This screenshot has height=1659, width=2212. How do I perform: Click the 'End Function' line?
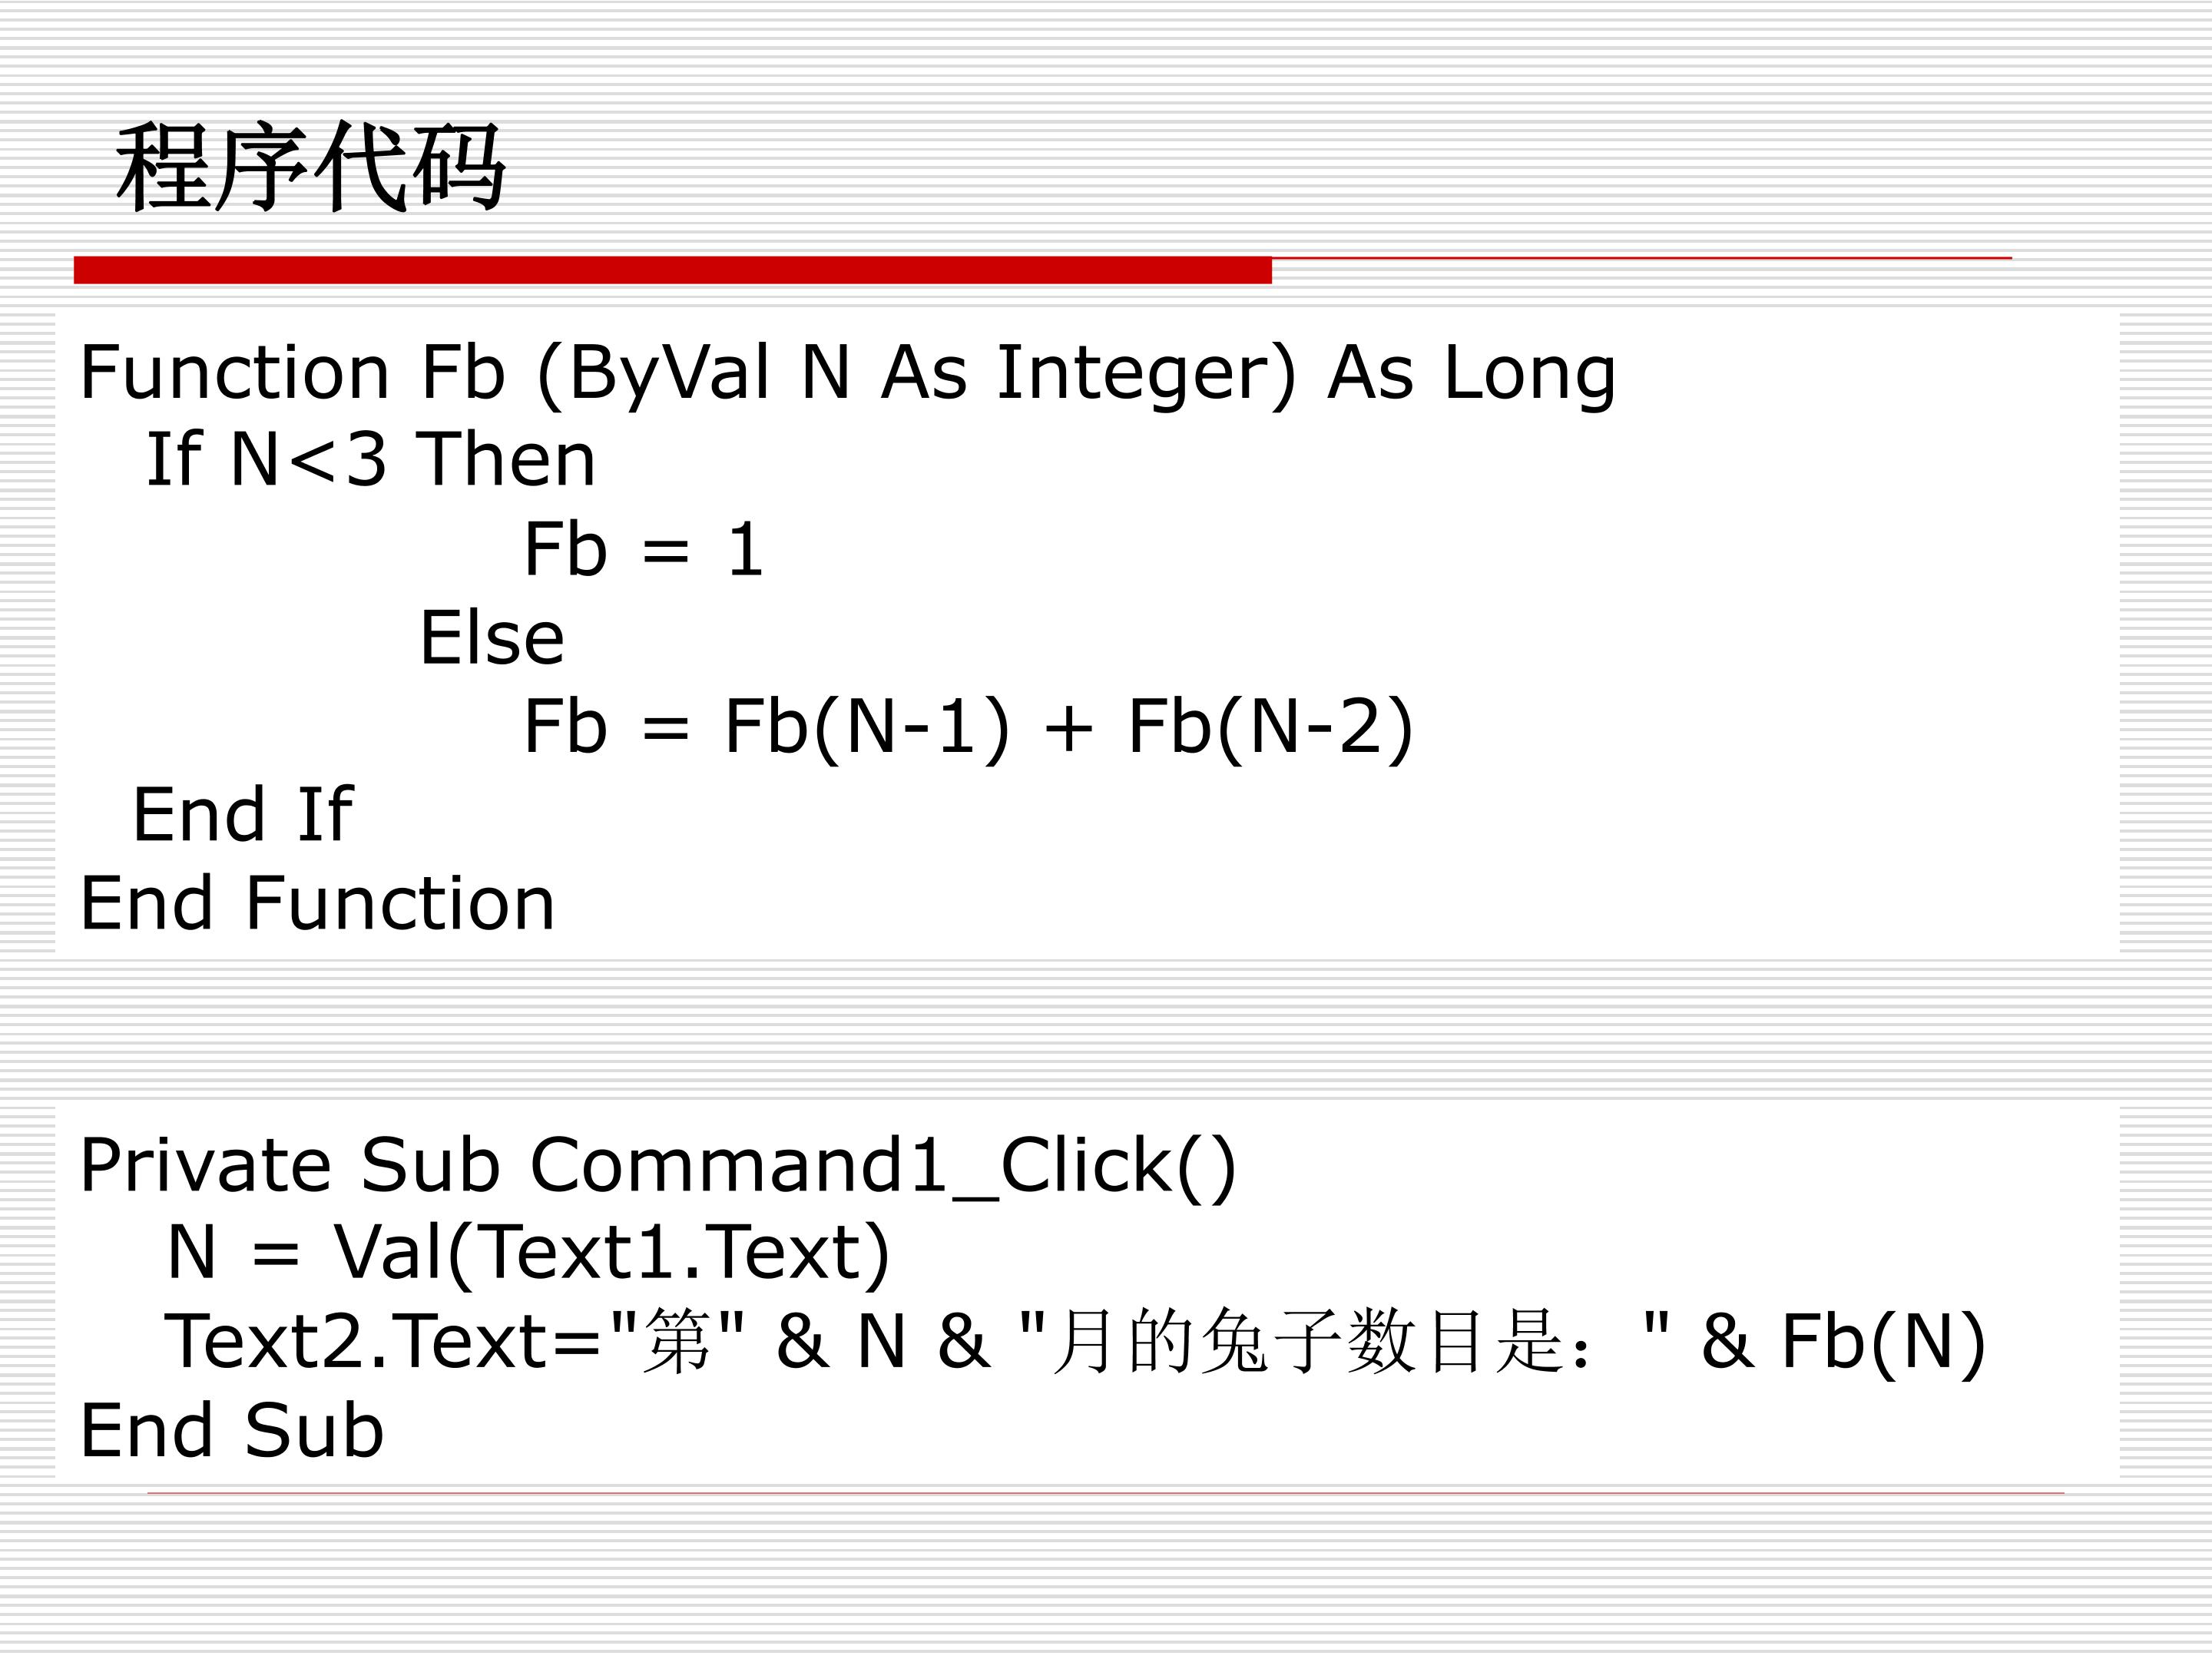click(x=317, y=903)
